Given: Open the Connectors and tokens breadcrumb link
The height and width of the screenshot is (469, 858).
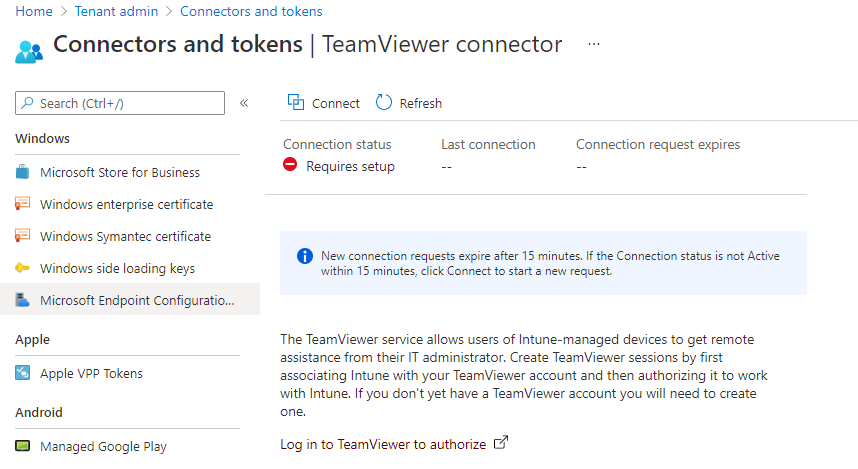Looking at the screenshot, I should [x=251, y=11].
